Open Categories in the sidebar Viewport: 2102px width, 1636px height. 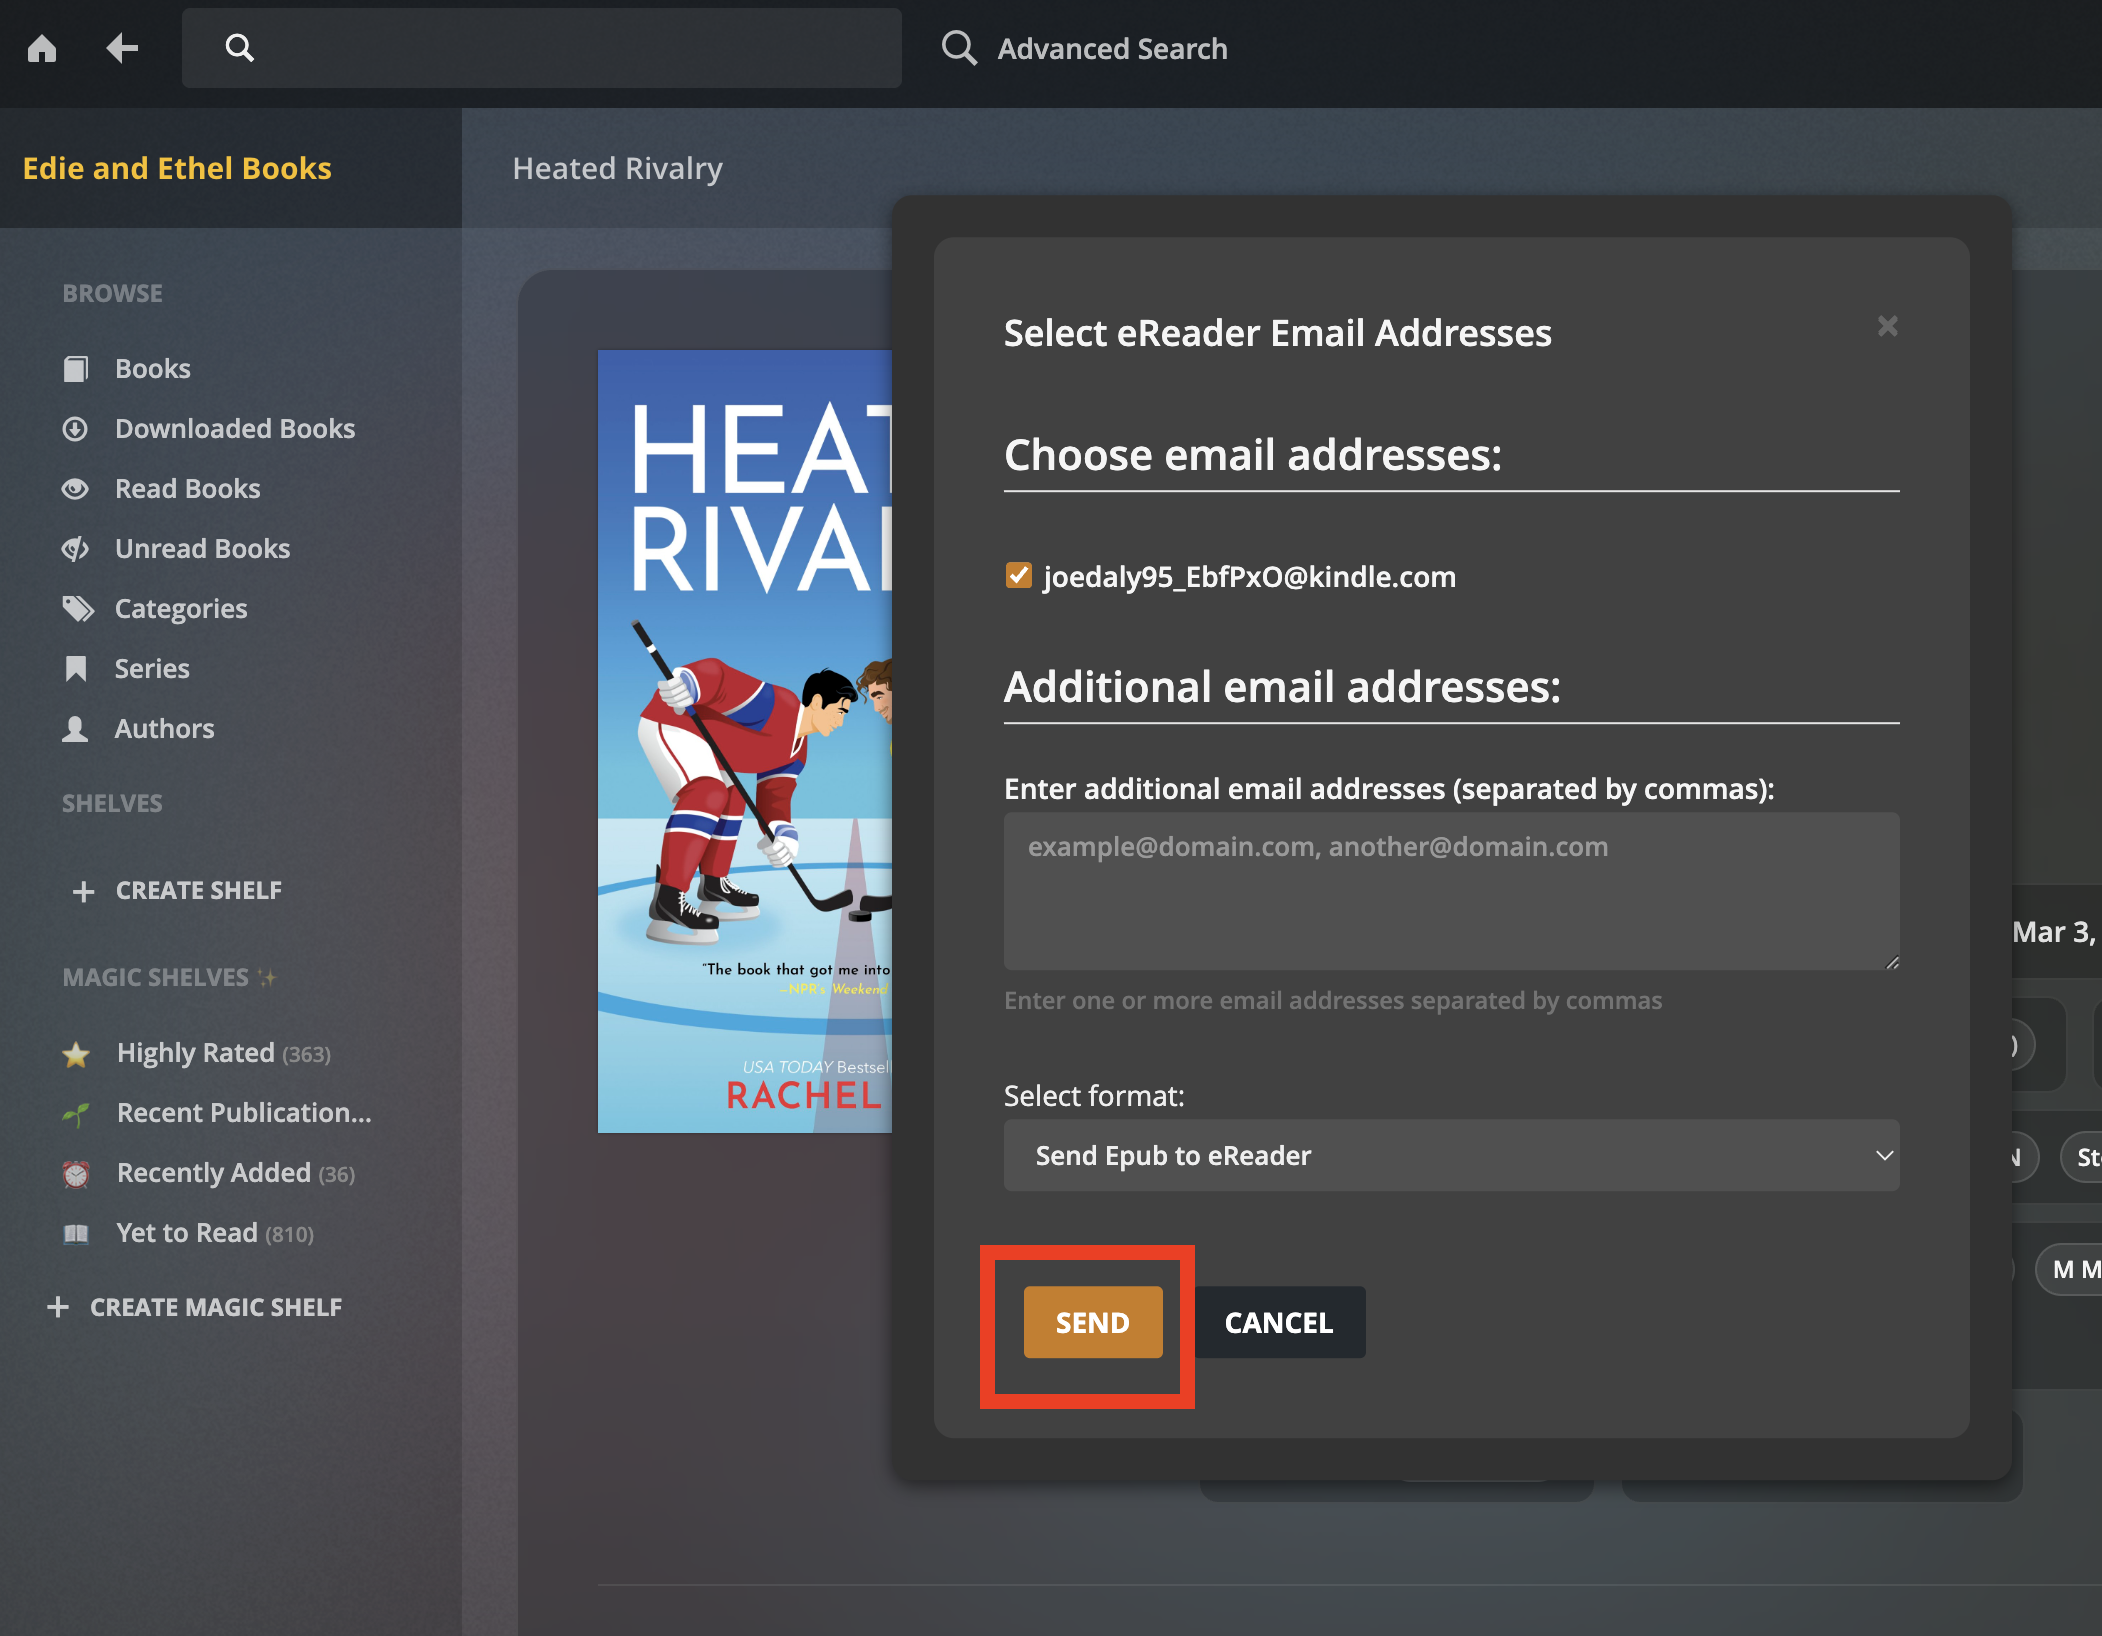(x=181, y=609)
